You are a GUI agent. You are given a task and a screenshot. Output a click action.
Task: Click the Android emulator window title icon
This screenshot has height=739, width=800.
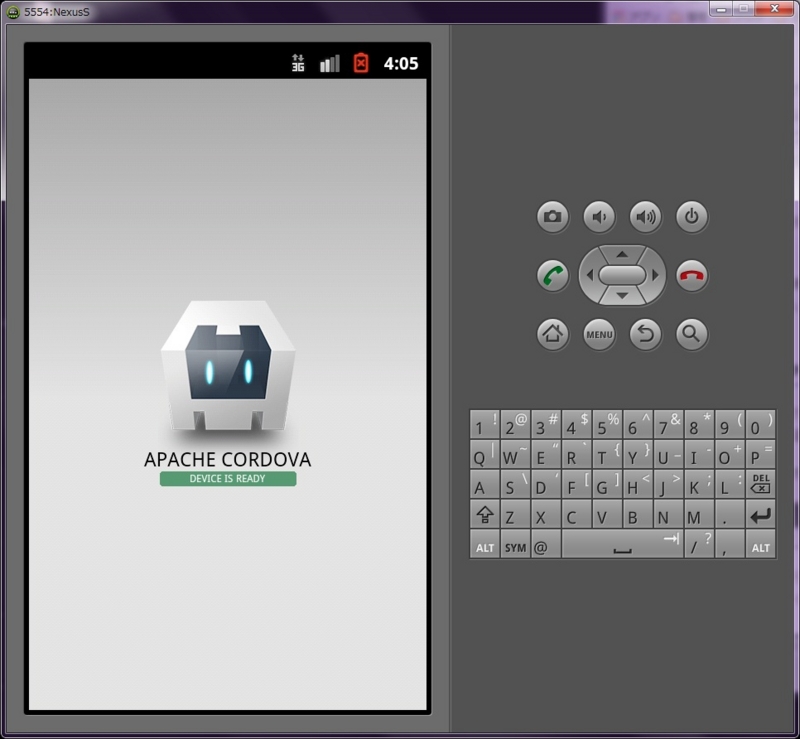click(13, 12)
